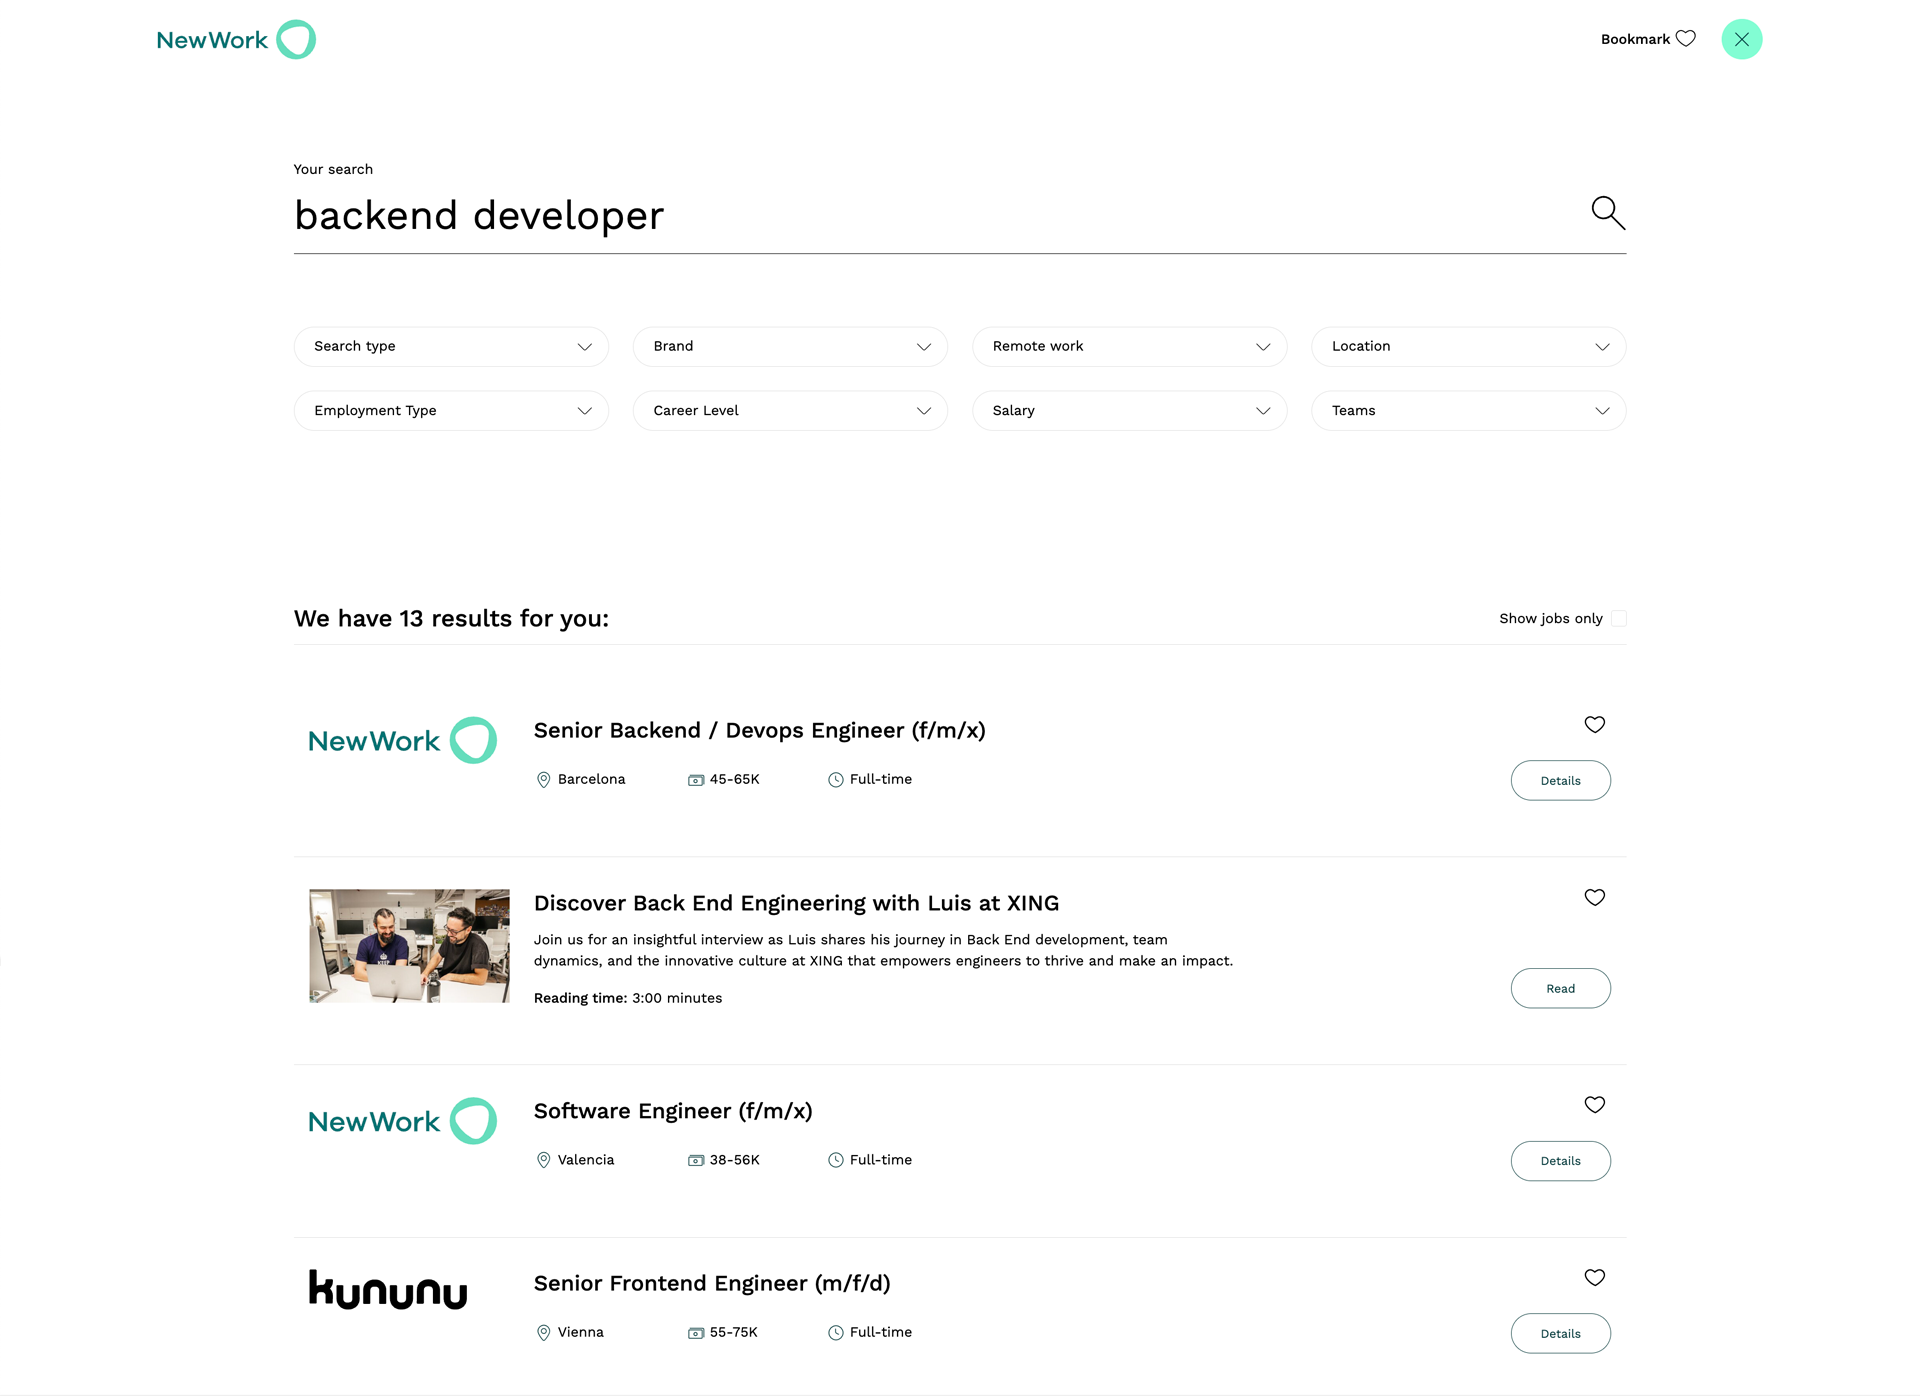Click the NewWork logo on Software Engineer job
This screenshot has width=1920, height=1400.
pyautogui.click(x=403, y=1122)
